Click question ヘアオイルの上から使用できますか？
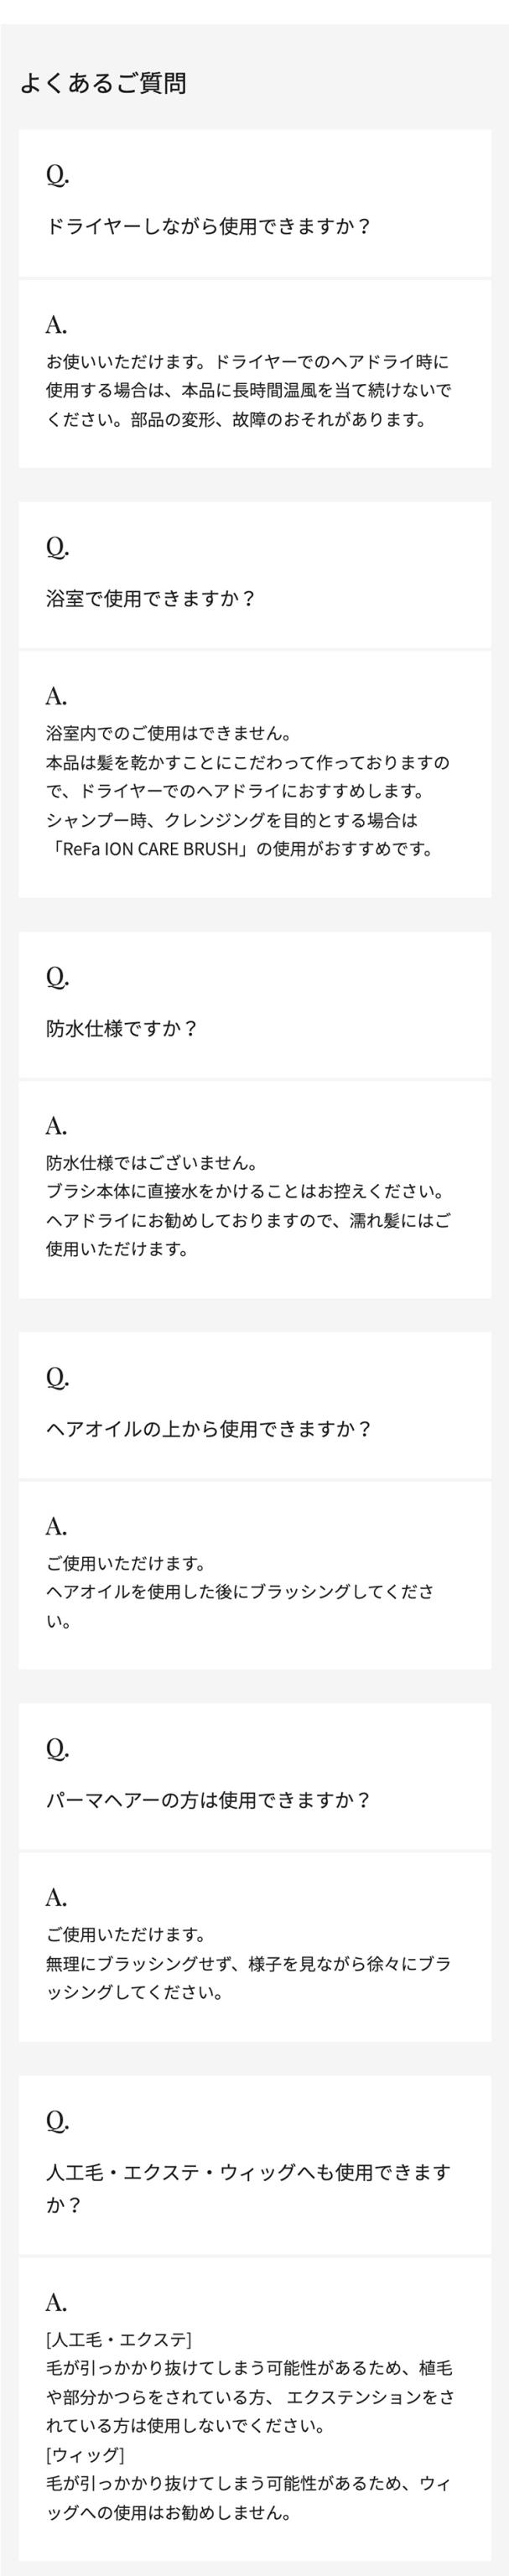The image size is (509, 2576). point(208,1428)
